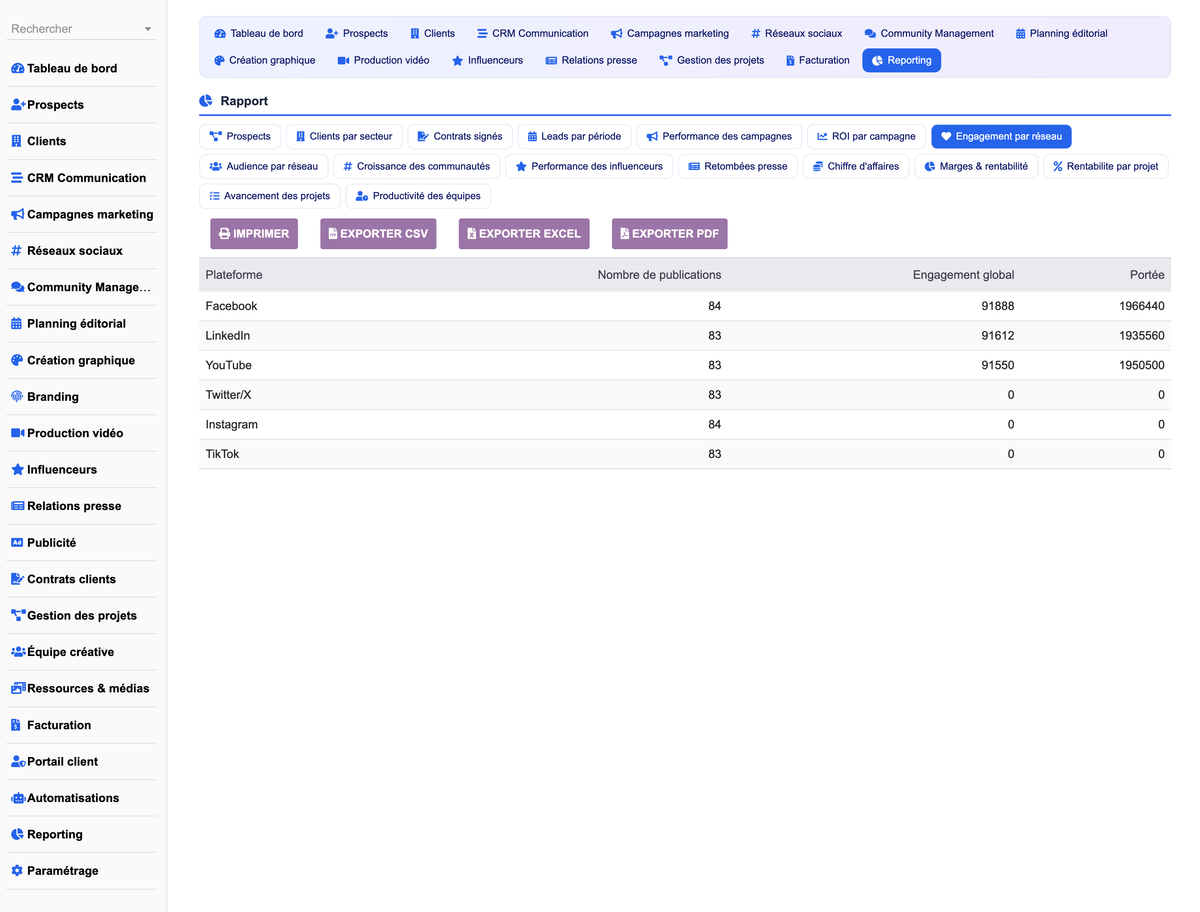Show Performance des influenceurs report
Image resolution: width=1200 pixels, height=912 pixels.
click(x=589, y=167)
